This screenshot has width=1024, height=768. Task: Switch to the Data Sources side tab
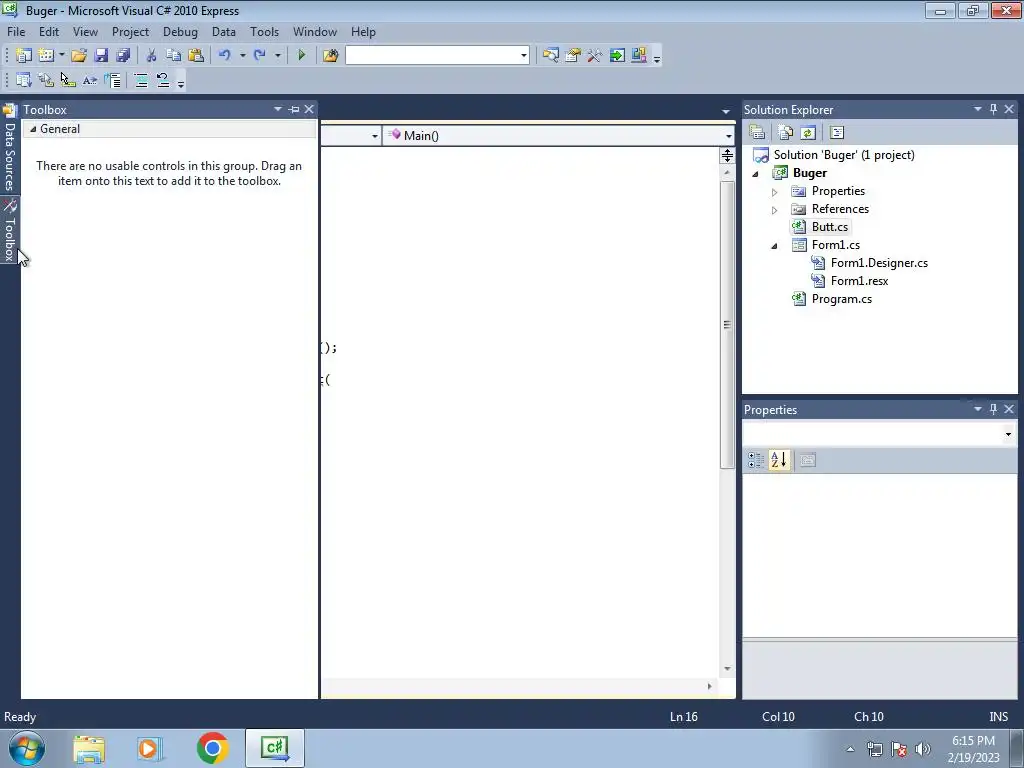9,148
